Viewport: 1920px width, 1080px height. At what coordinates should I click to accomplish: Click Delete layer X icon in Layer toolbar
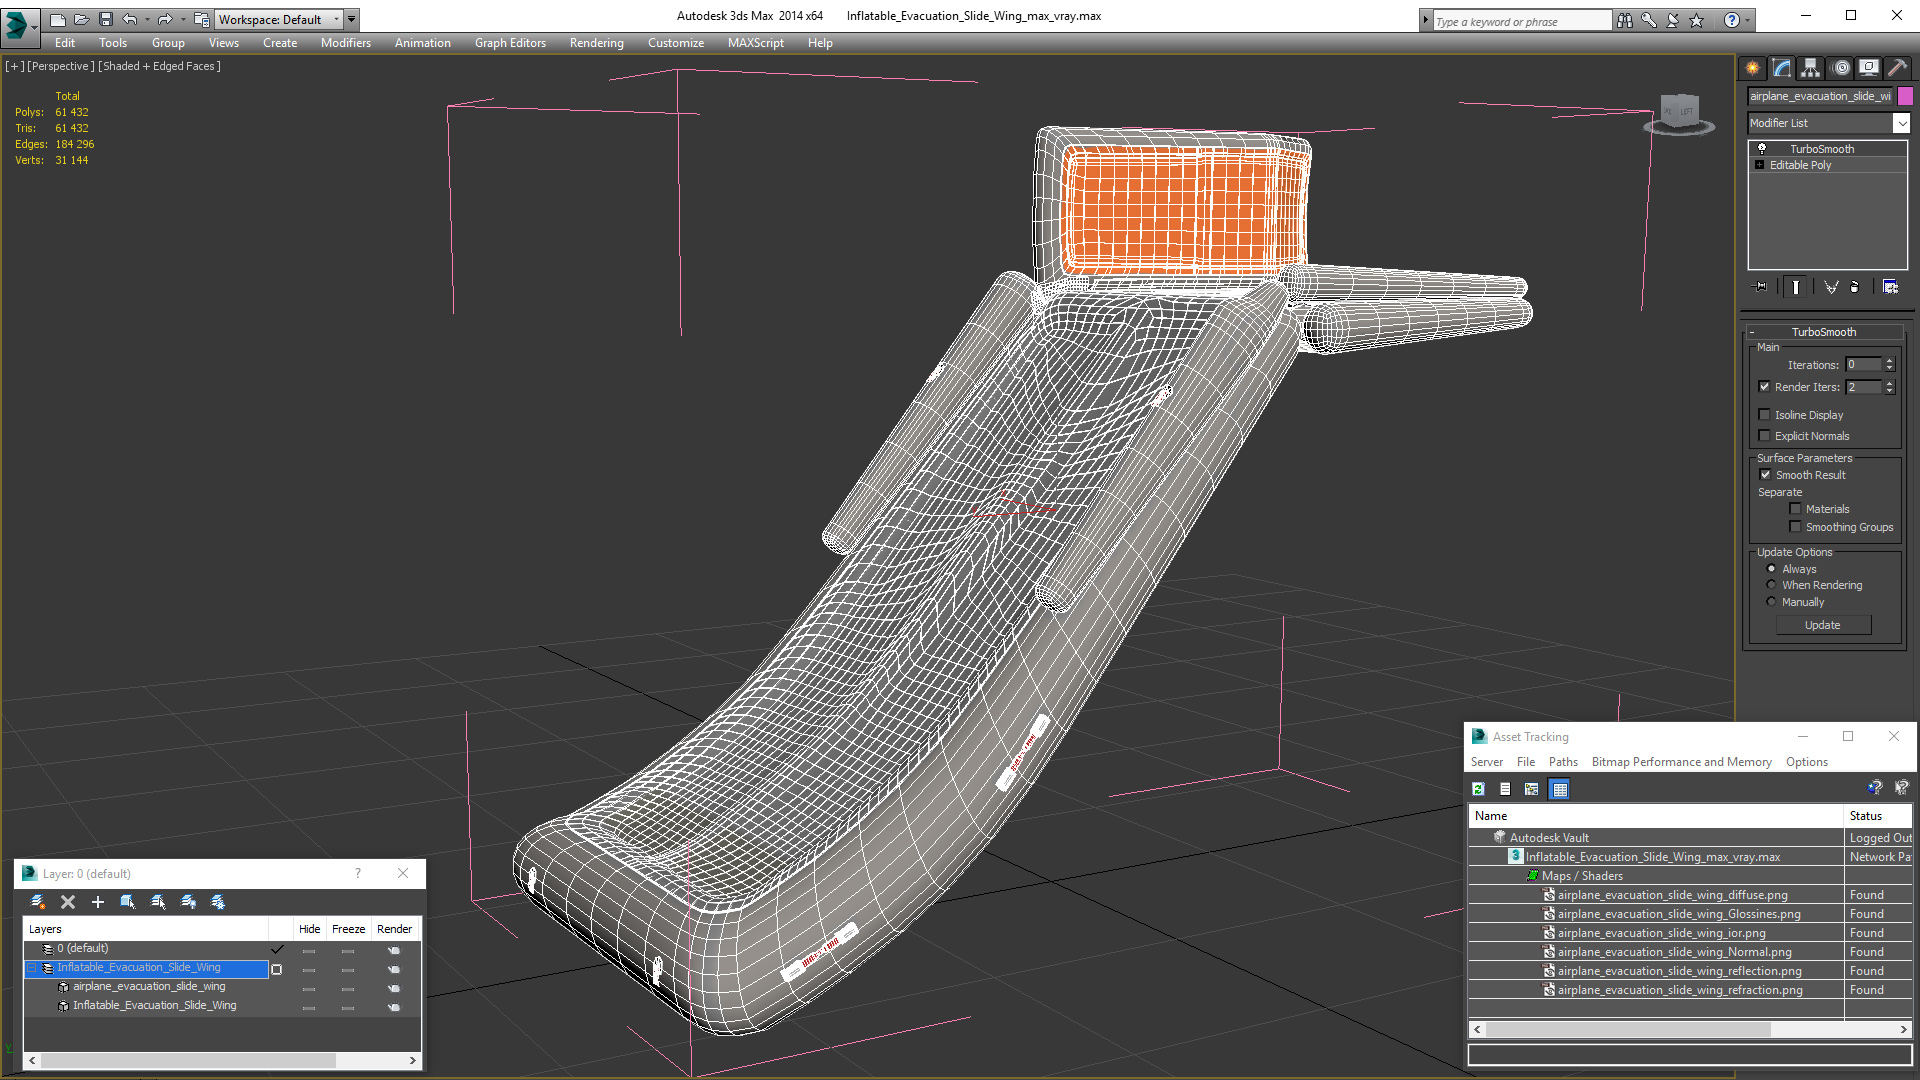click(68, 902)
